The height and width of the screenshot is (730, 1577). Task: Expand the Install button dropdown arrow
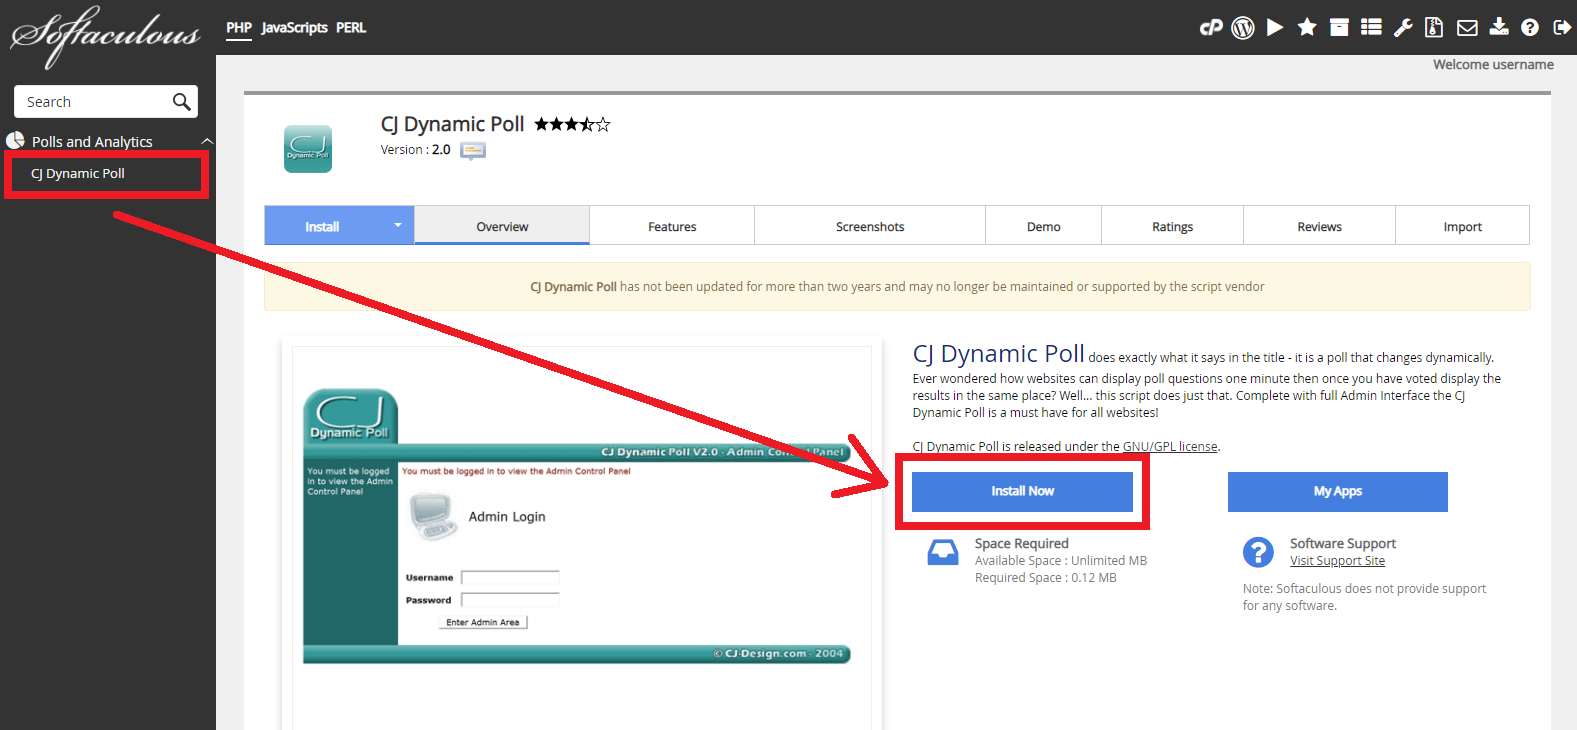397,226
